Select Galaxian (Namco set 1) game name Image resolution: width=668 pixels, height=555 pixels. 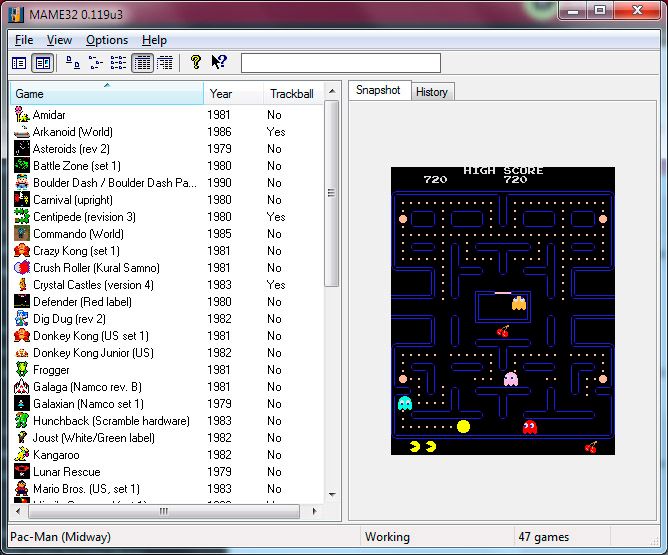(x=88, y=404)
